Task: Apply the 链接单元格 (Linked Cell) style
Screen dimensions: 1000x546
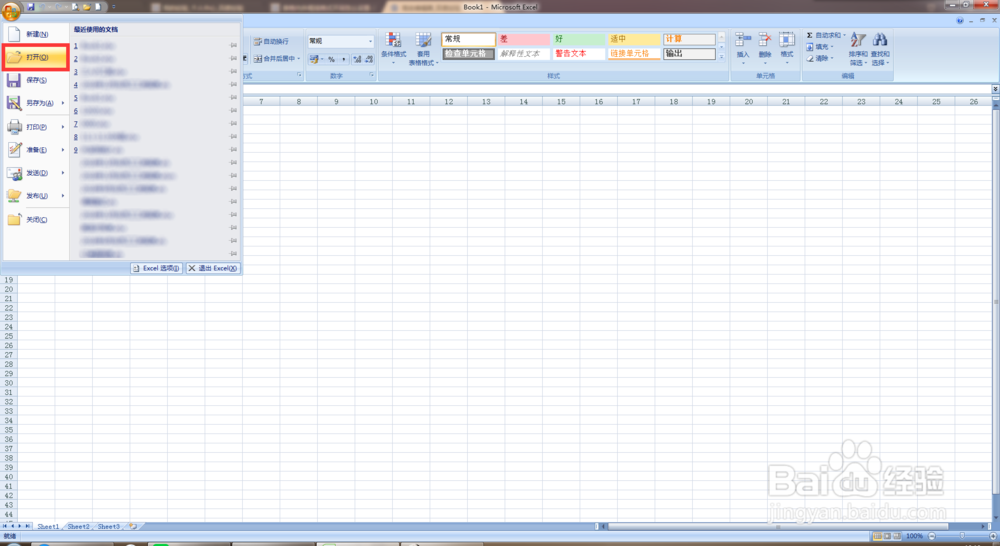Action: coord(634,54)
